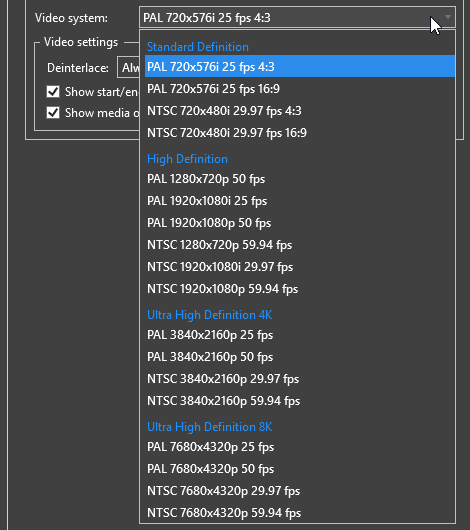Choose NTSC 720x480i 29.97 fps 16:9

click(300, 133)
